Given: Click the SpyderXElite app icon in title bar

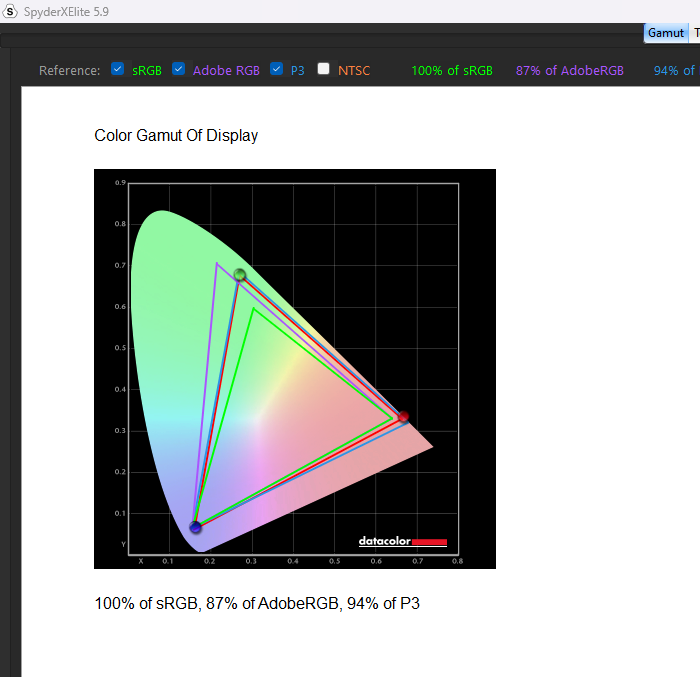Looking at the screenshot, I should tap(11, 11).
